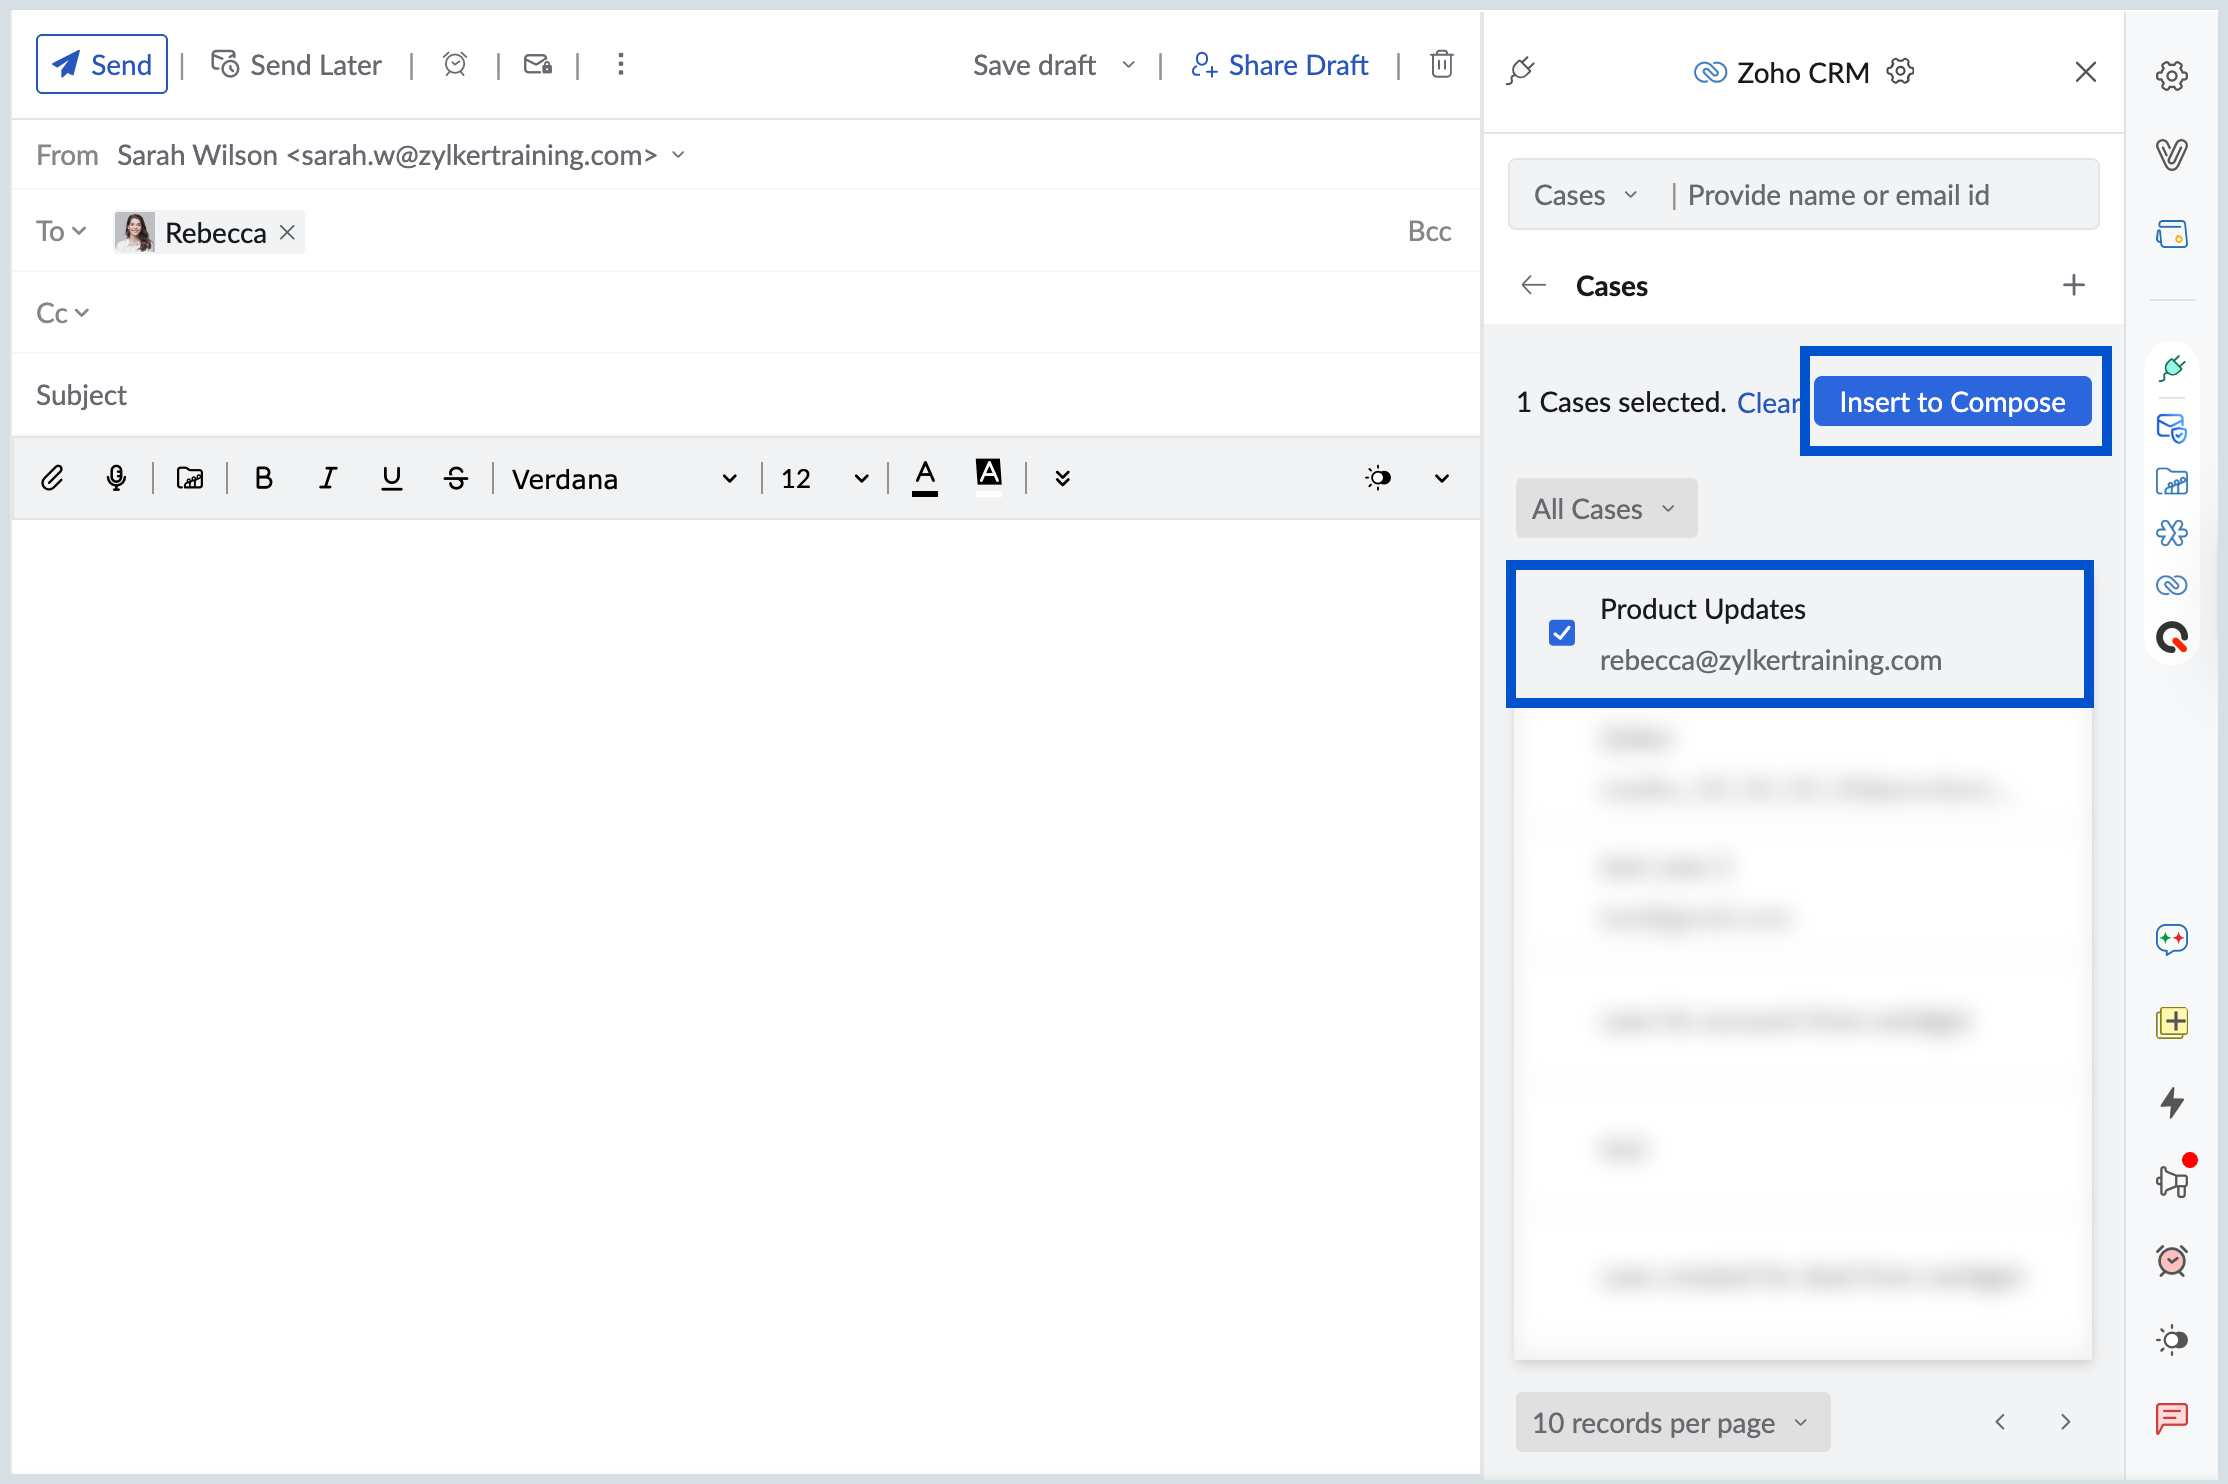Click the plus icon to add a case
Viewport: 2228px width, 1484px height.
pyautogui.click(x=2073, y=285)
